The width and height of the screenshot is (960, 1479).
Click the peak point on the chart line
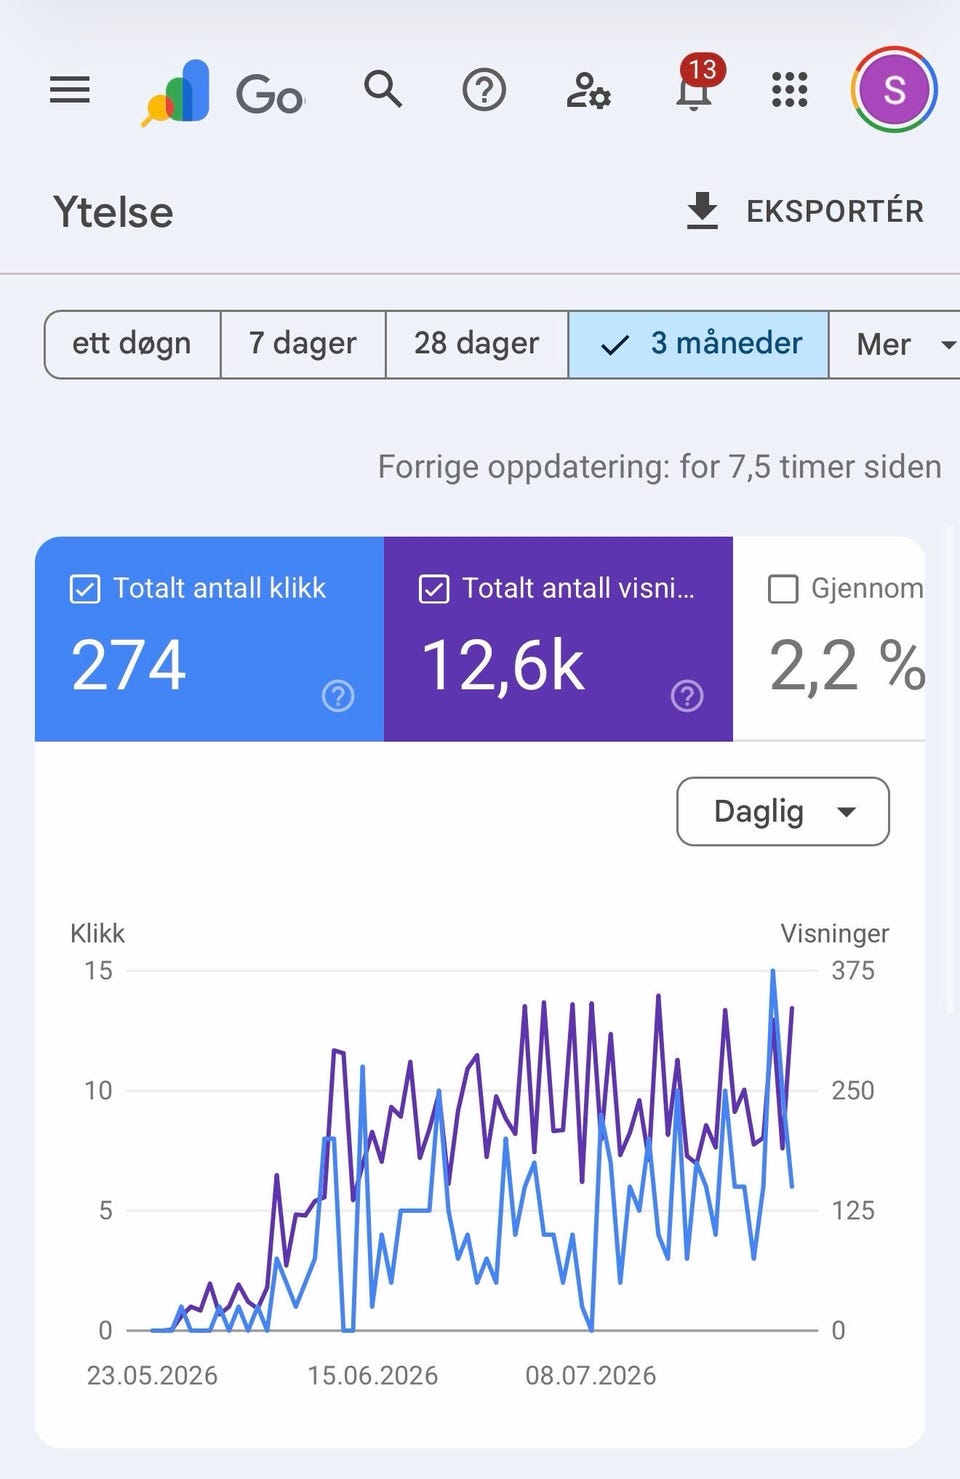click(773, 970)
